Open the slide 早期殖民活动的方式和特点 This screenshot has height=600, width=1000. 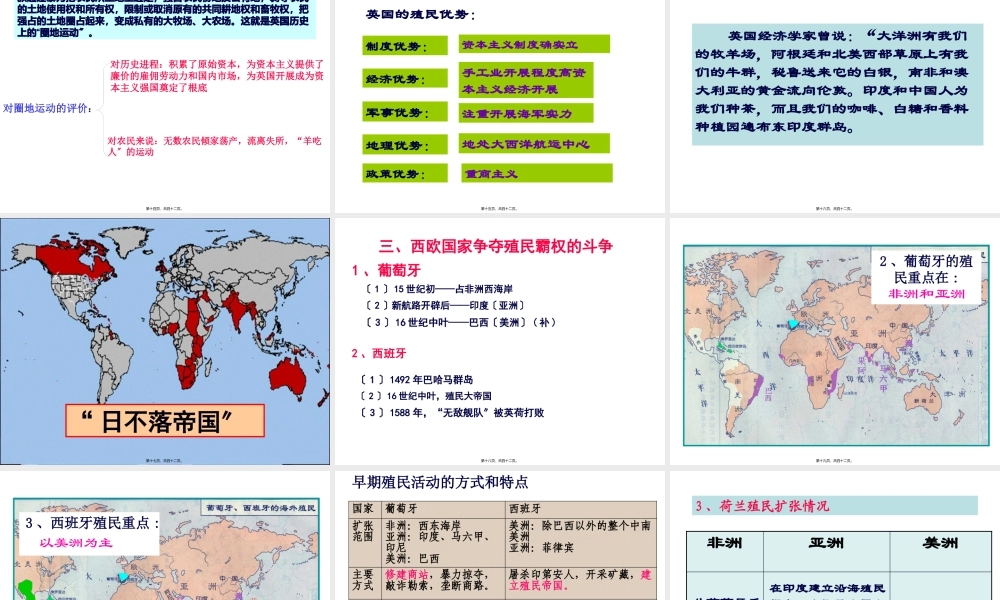[x=499, y=536]
